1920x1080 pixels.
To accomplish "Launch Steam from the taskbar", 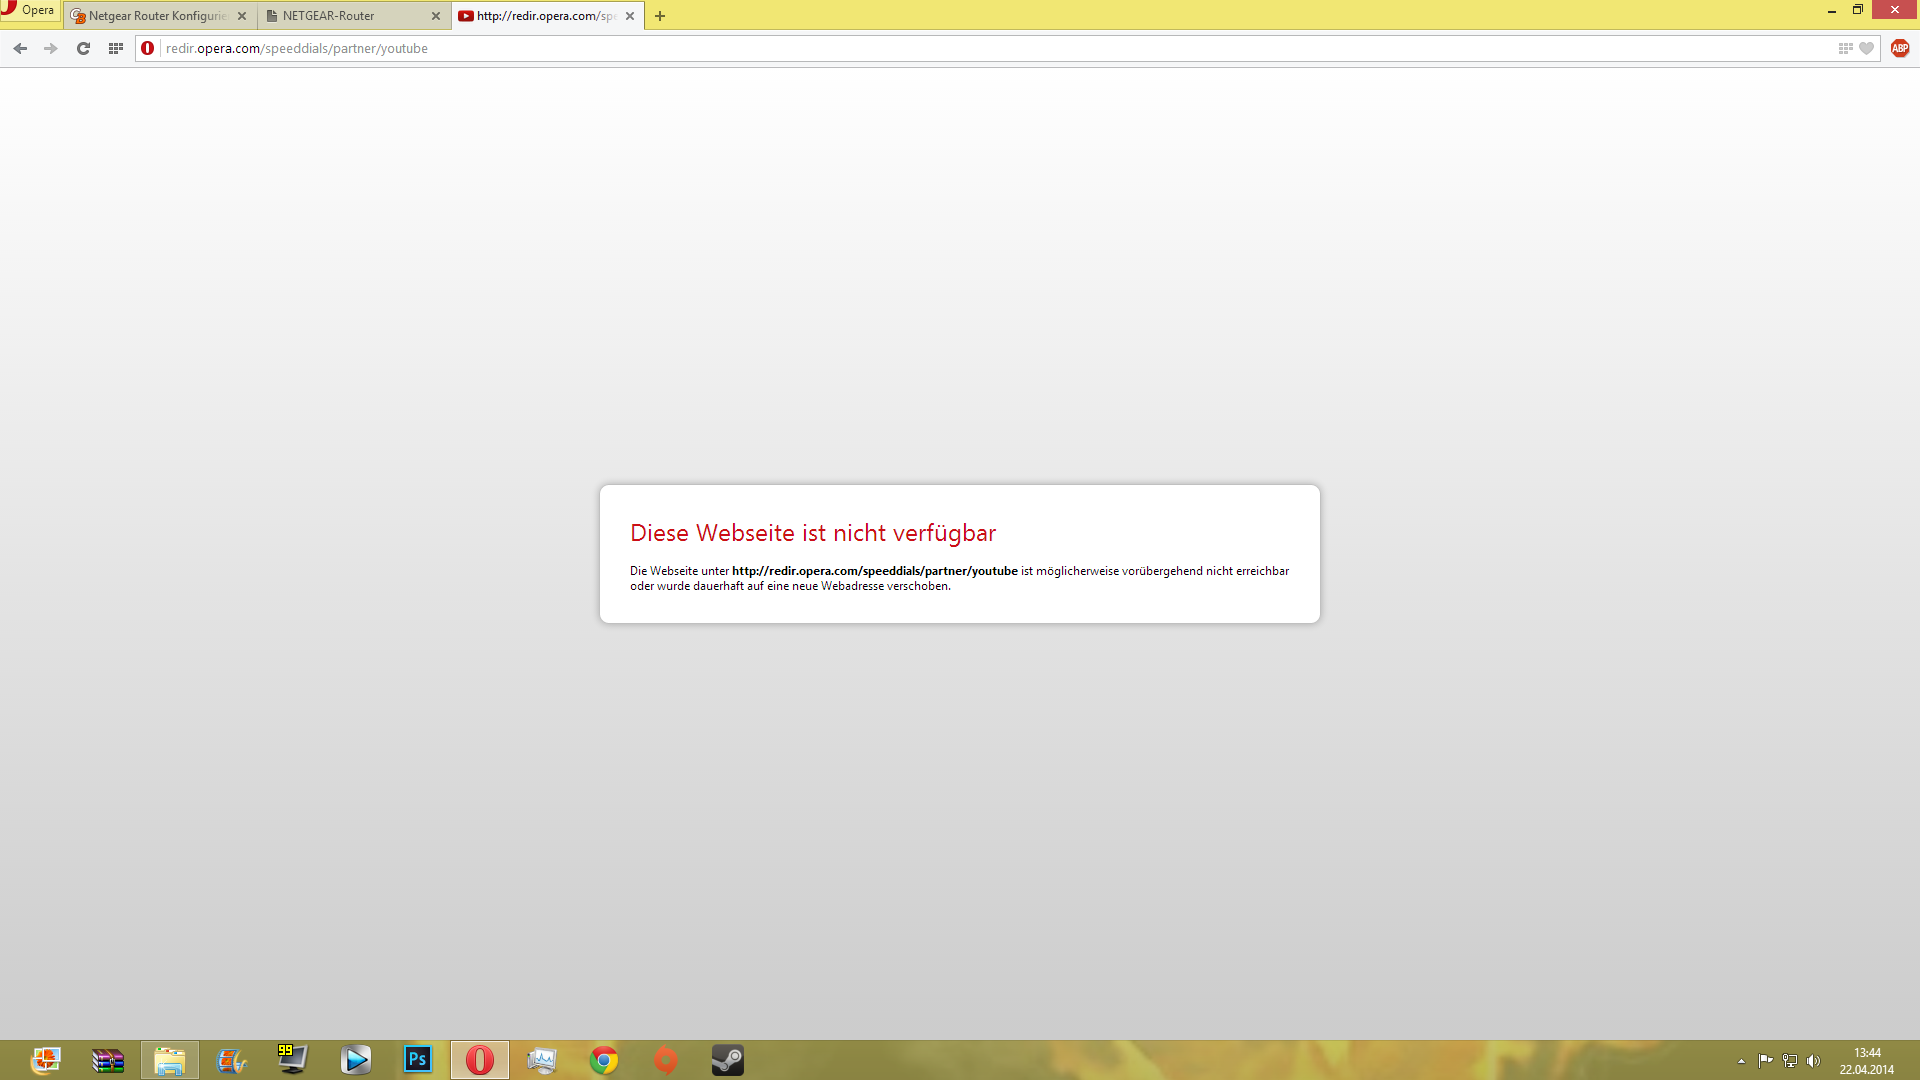I will tap(728, 1060).
